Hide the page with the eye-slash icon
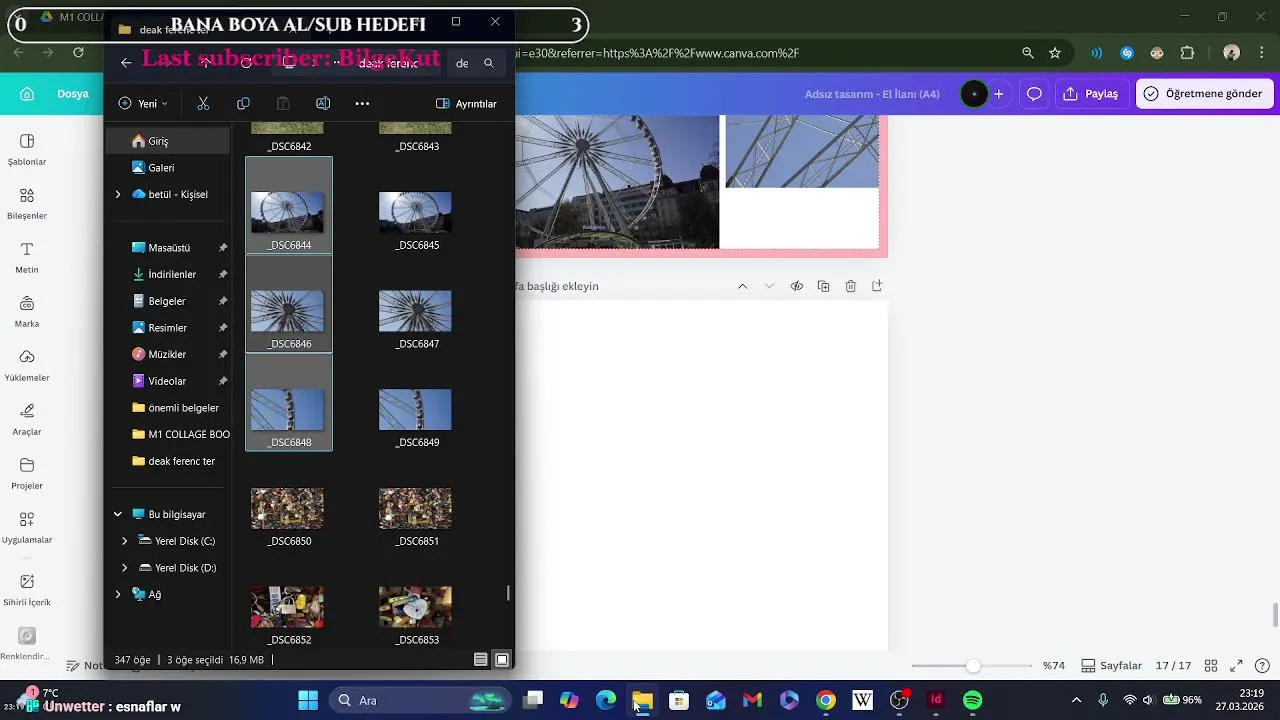The image size is (1280, 720). [797, 286]
